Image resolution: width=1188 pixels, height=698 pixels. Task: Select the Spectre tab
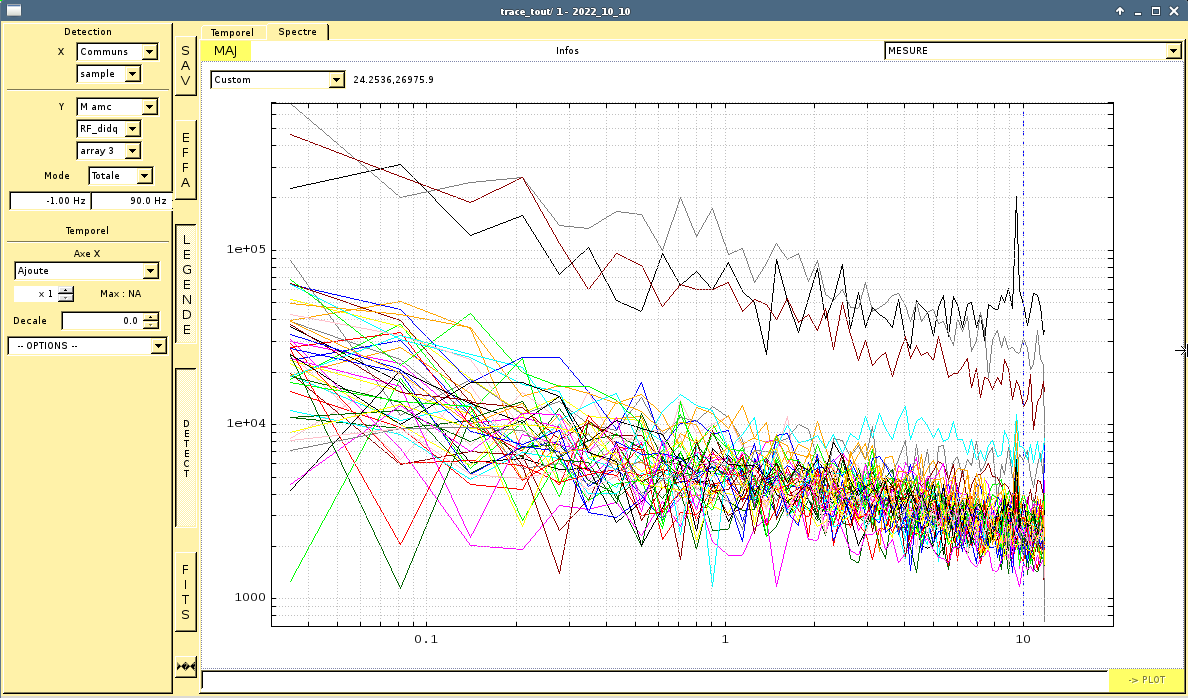point(297,32)
